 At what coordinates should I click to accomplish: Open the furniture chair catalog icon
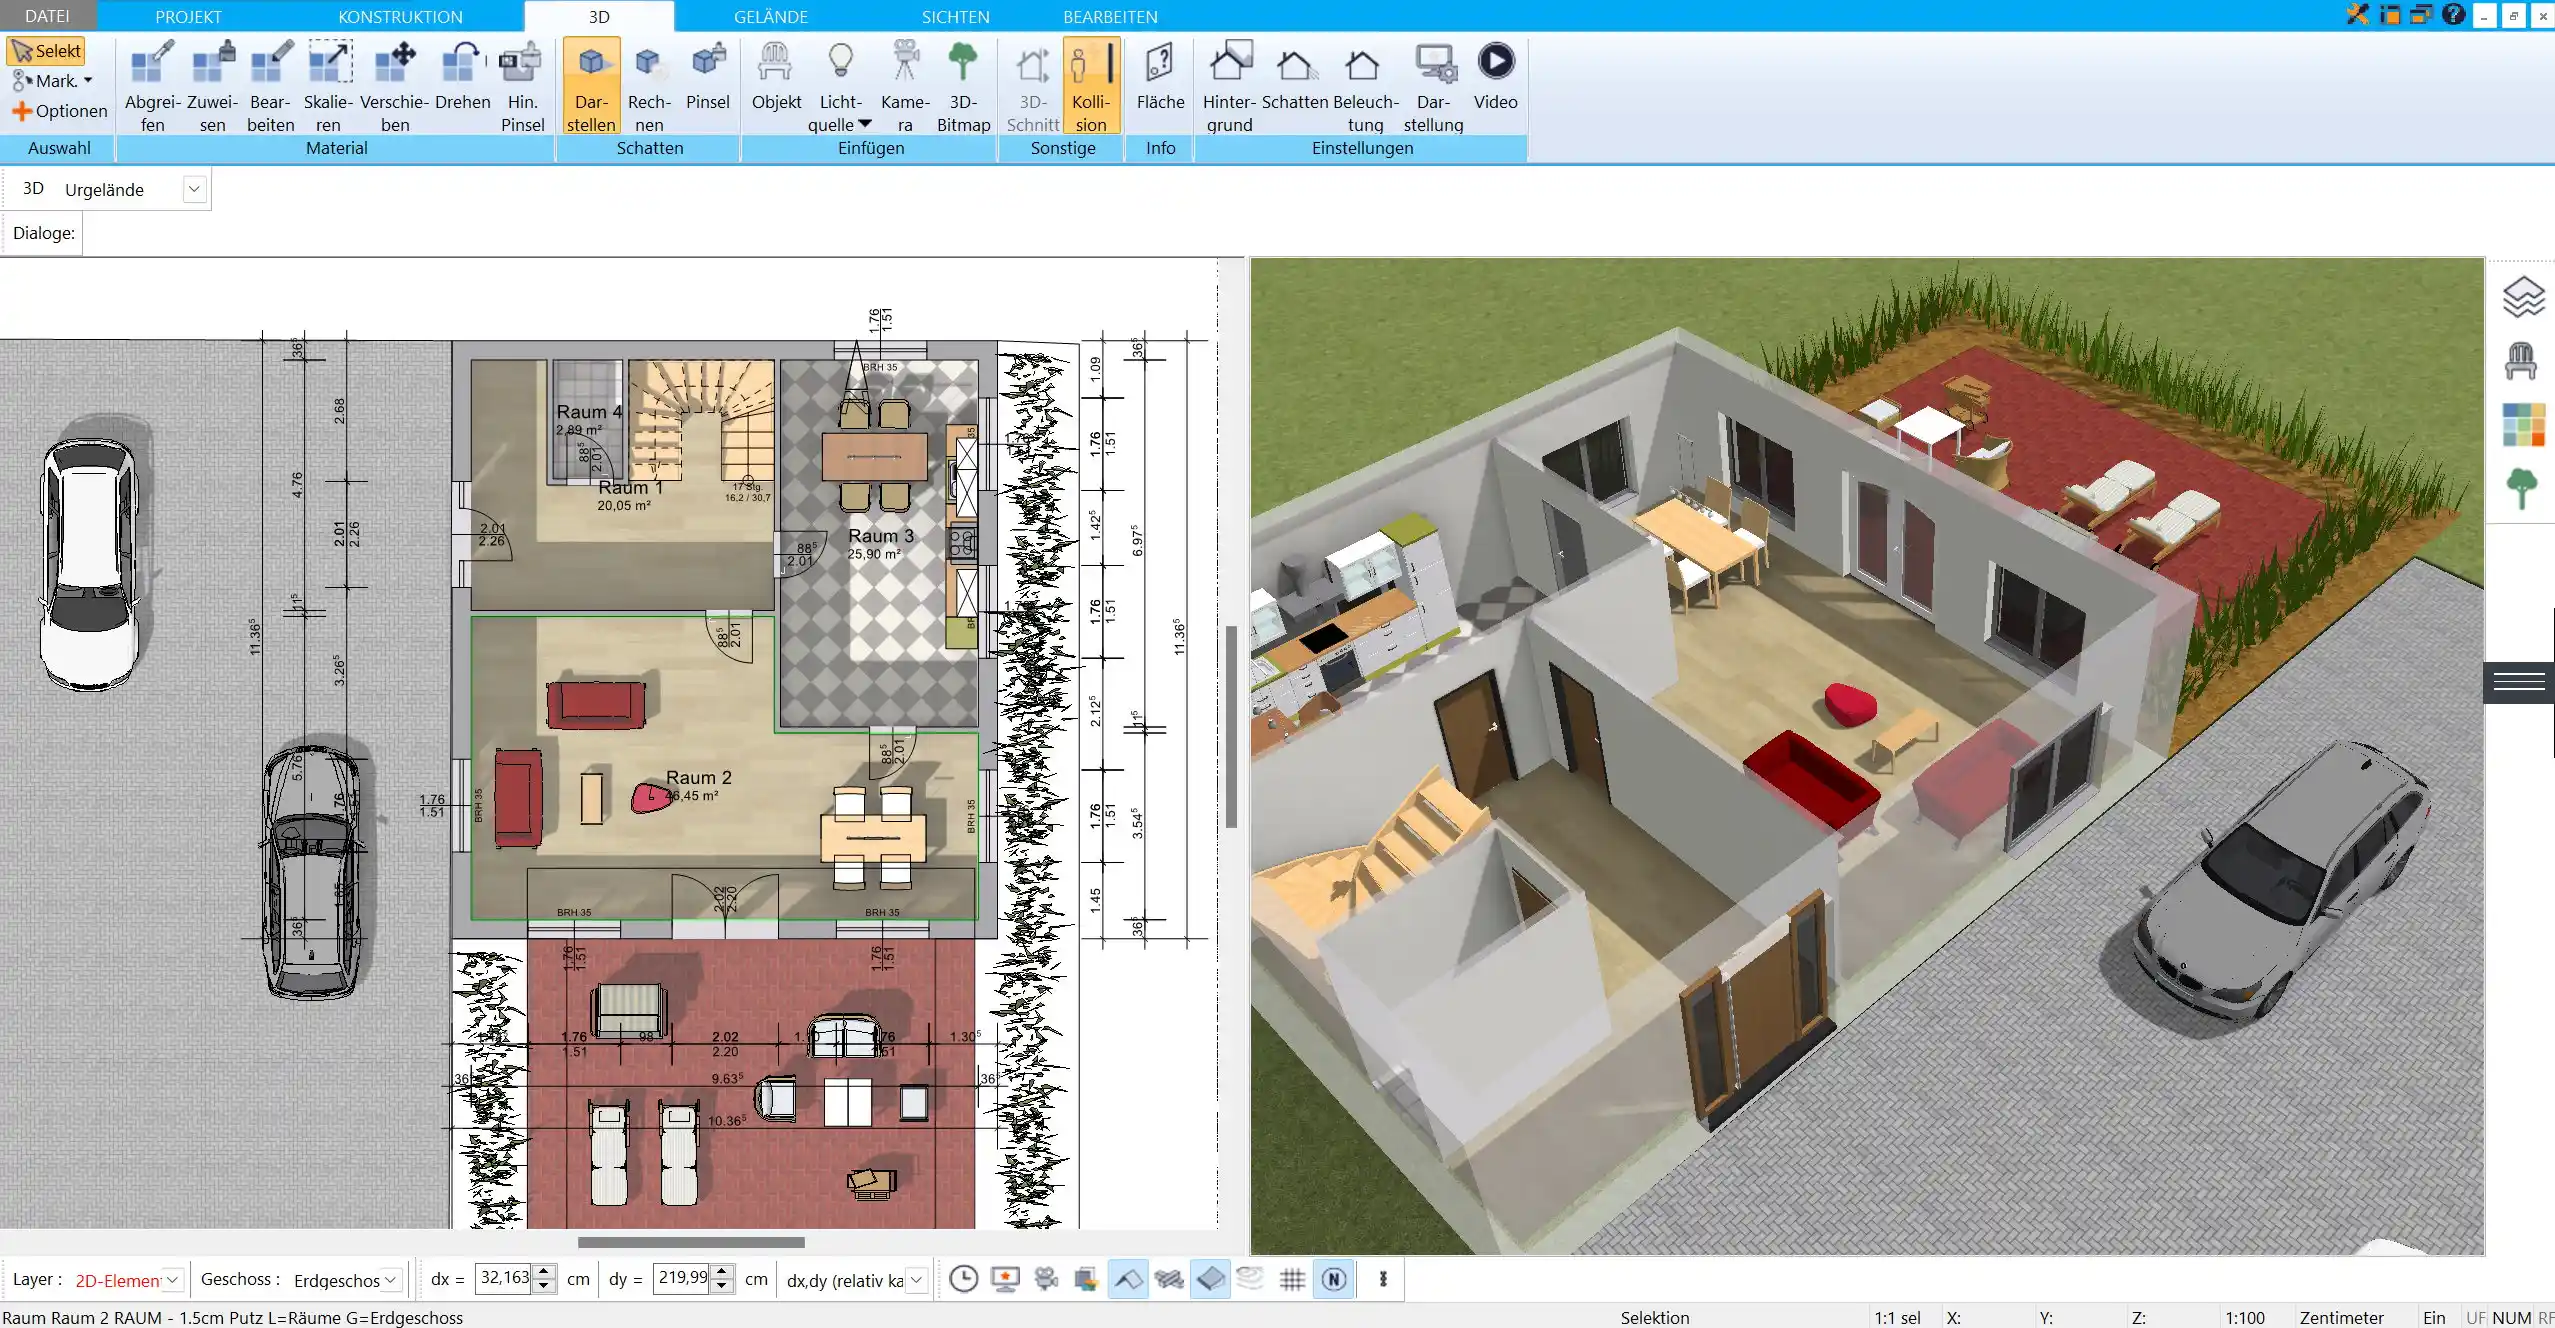[2521, 361]
